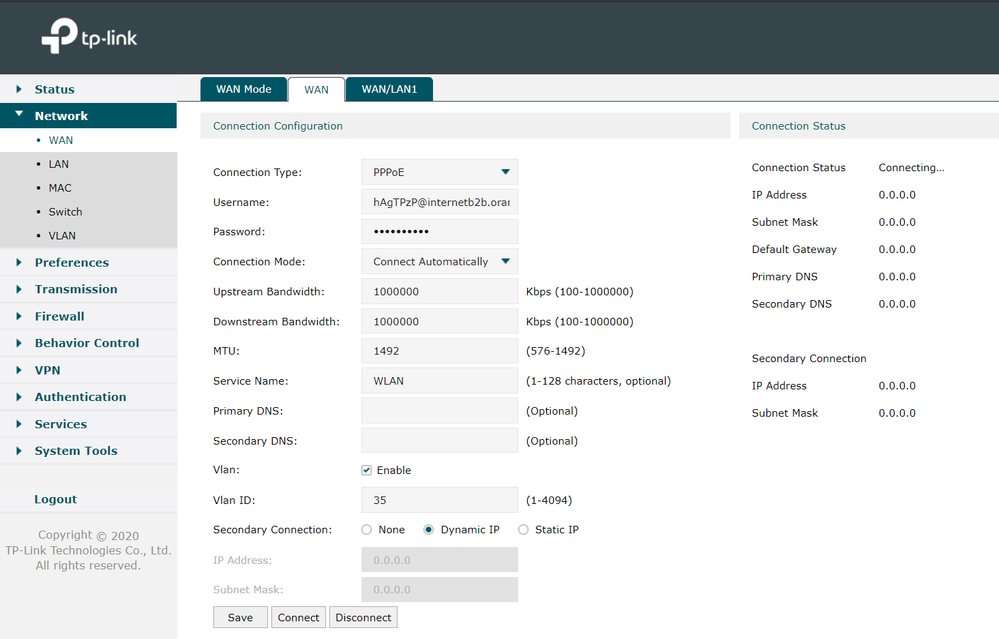Select Static IP secondary connection

tap(524, 530)
